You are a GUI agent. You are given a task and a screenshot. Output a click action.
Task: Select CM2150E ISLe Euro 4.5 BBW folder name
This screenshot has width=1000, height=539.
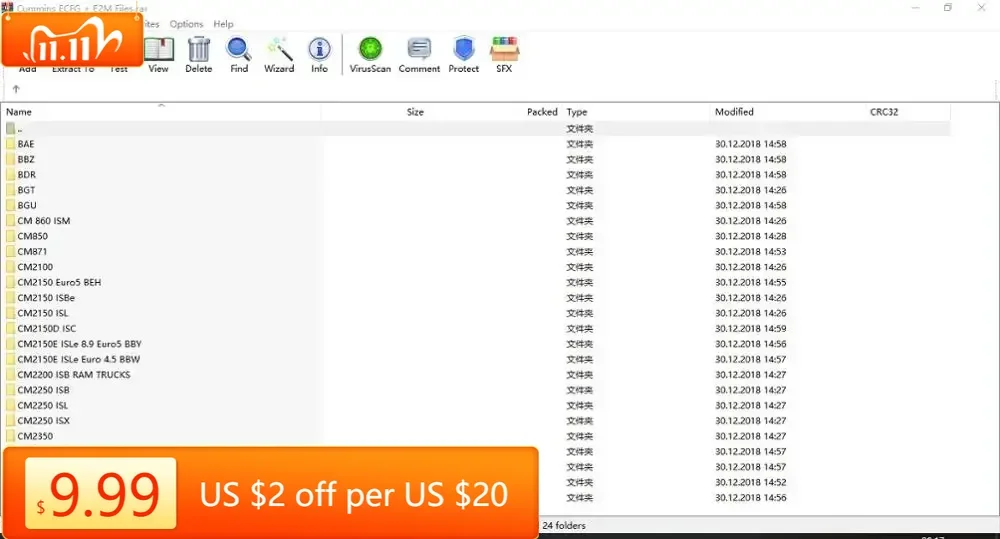click(x=78, y=359)
